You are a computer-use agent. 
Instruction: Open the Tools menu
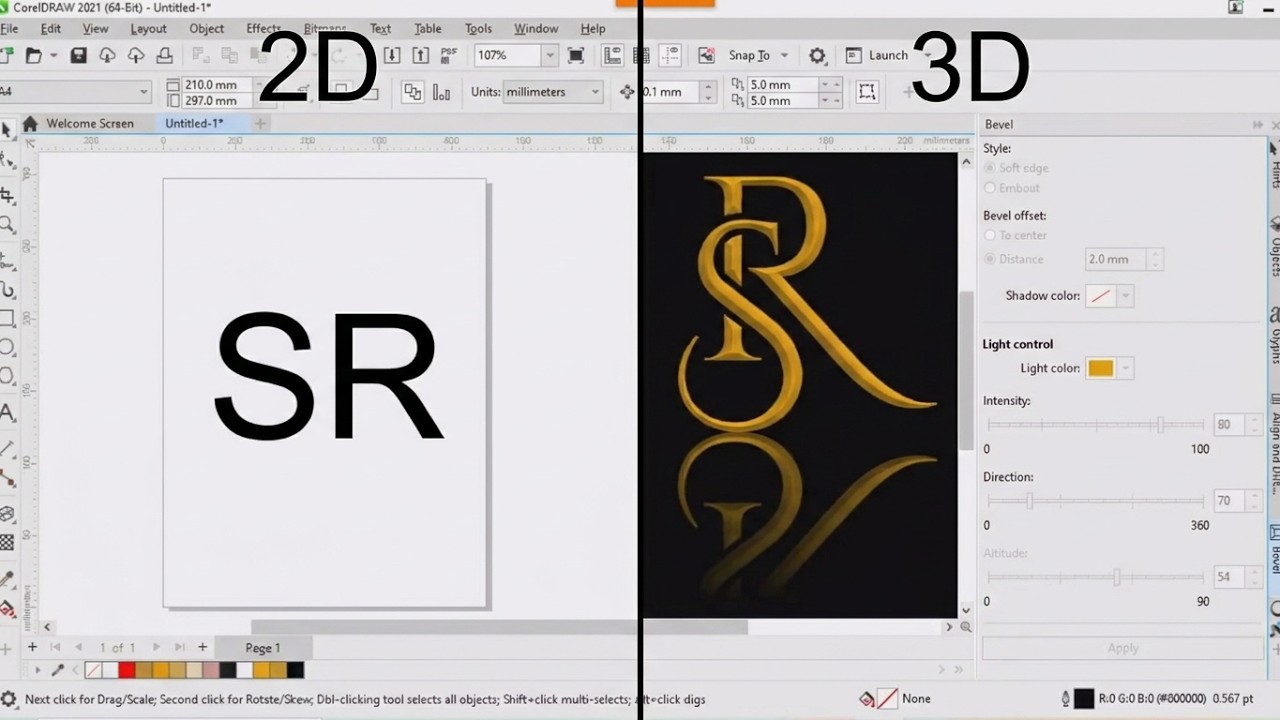tap(478, 29)
